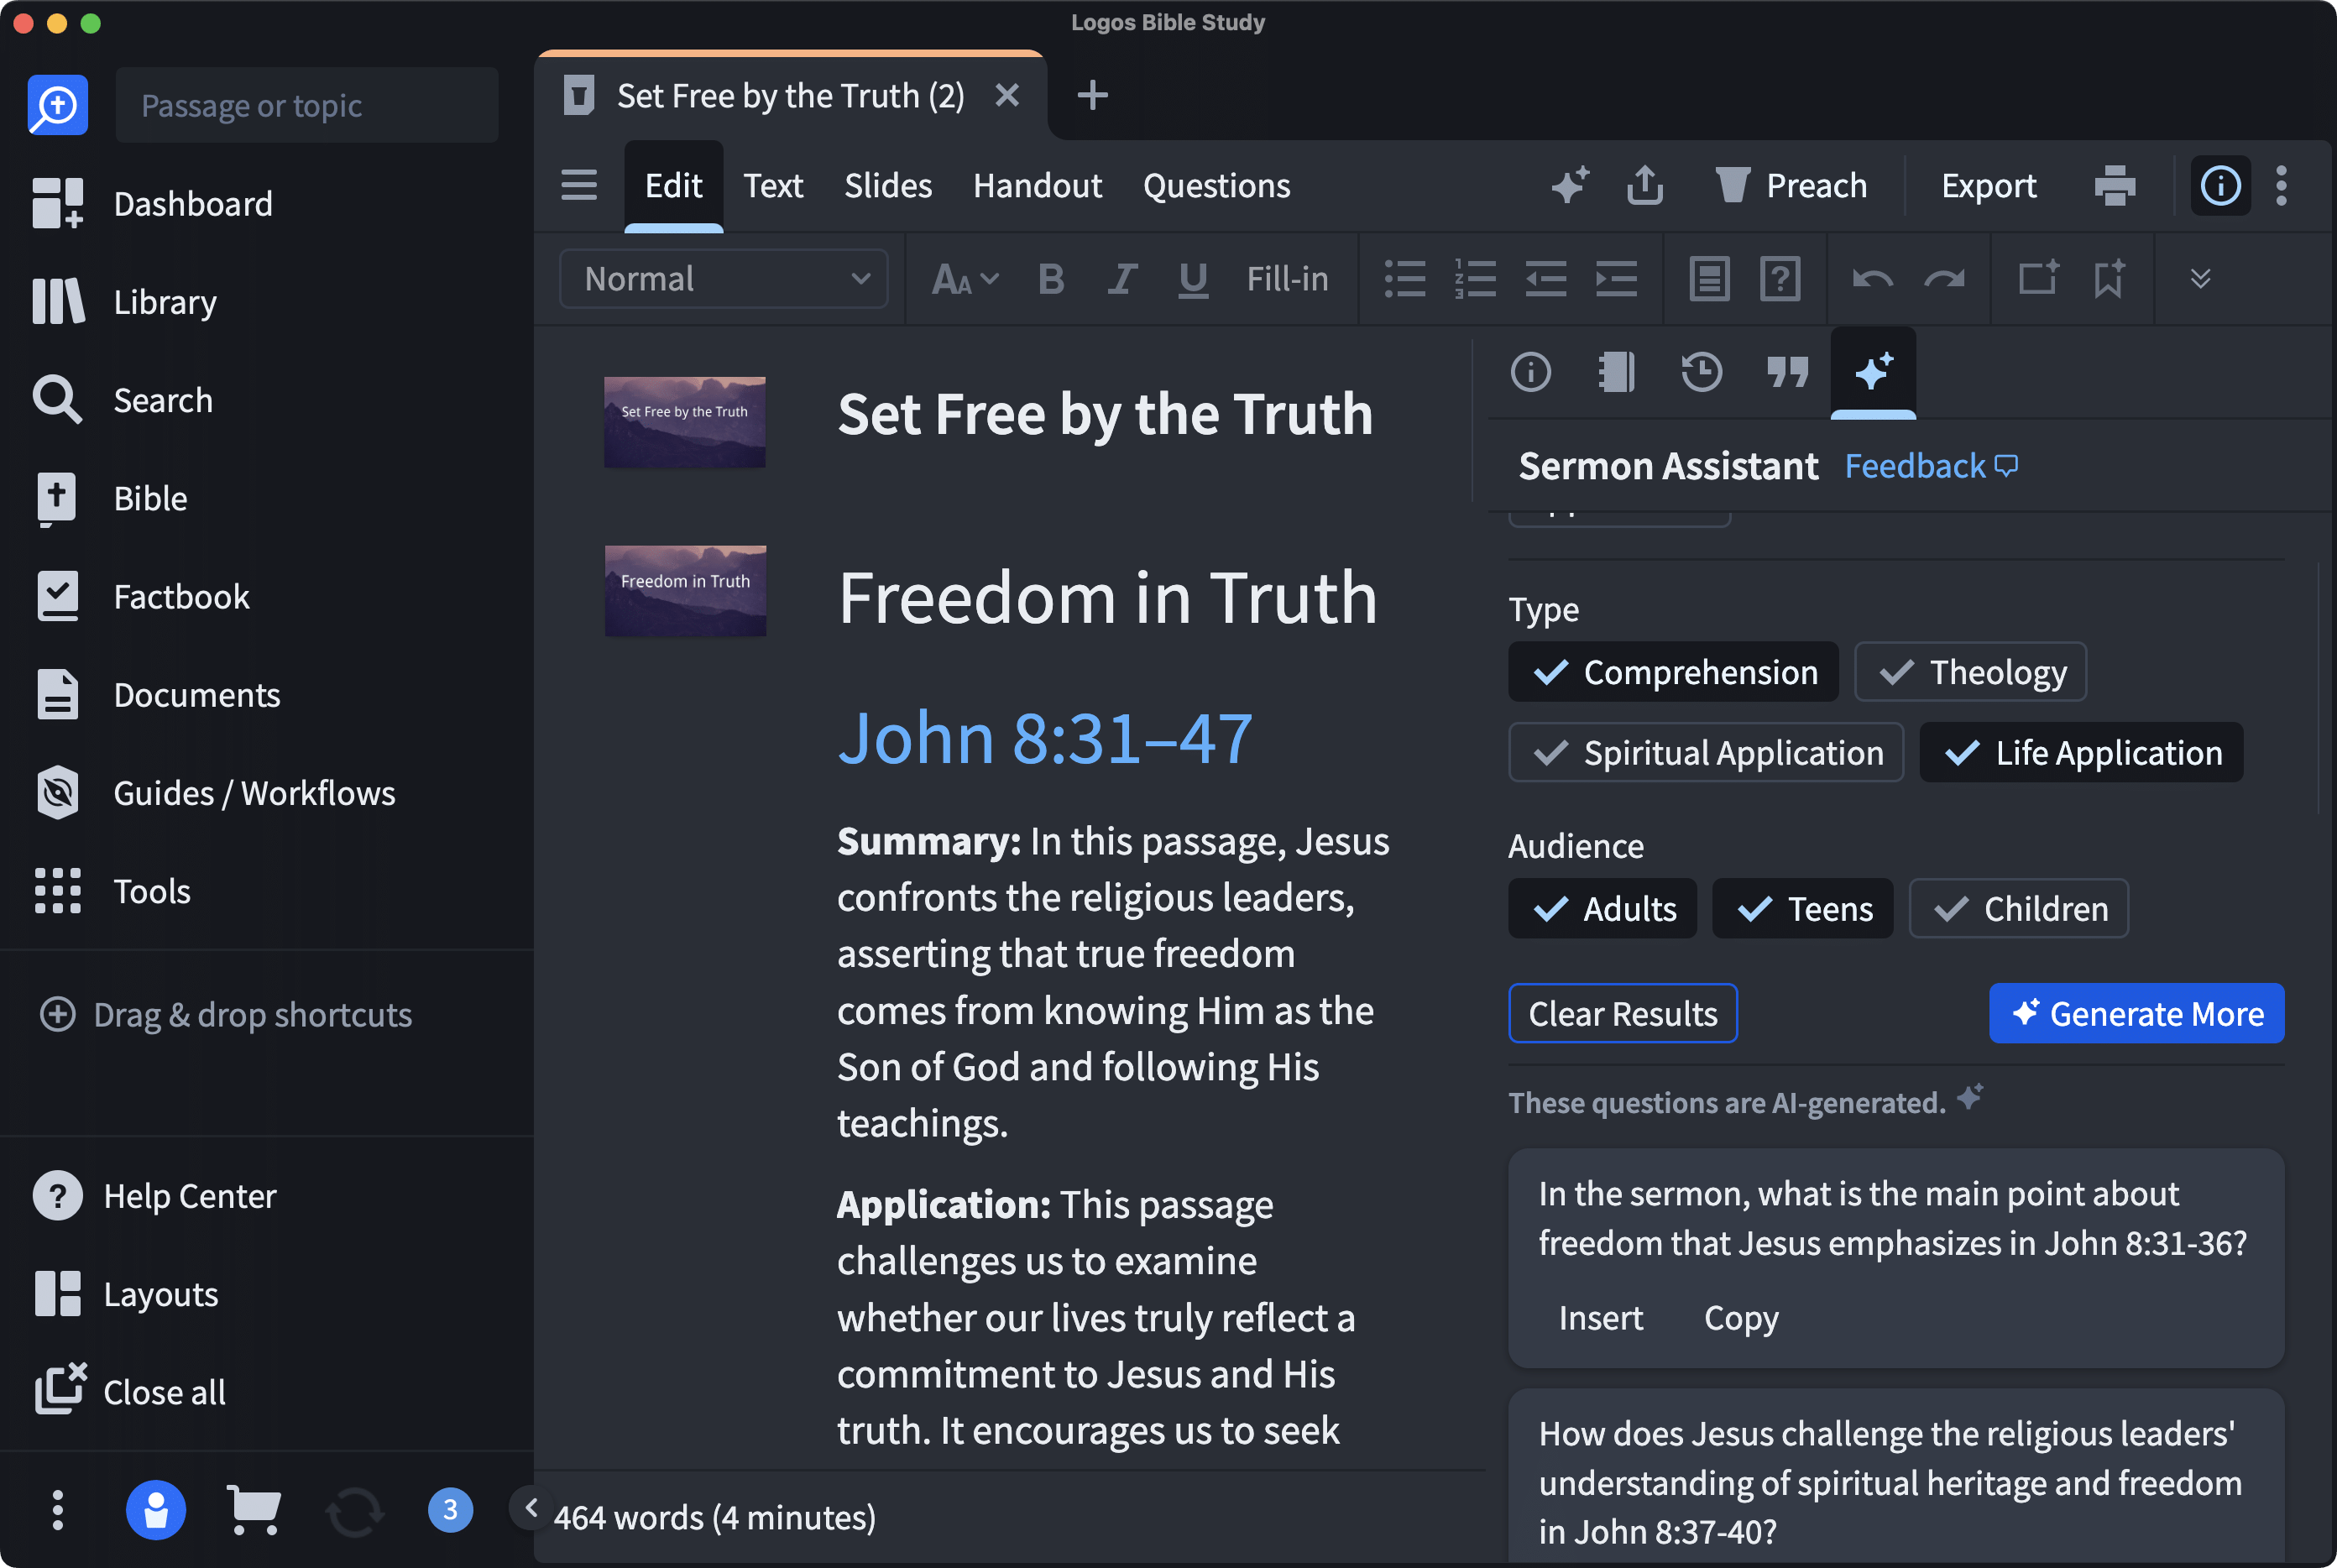Toggle italic formatting
The height and width of the screenshot is (1568, 2337).
[1122, 279]
